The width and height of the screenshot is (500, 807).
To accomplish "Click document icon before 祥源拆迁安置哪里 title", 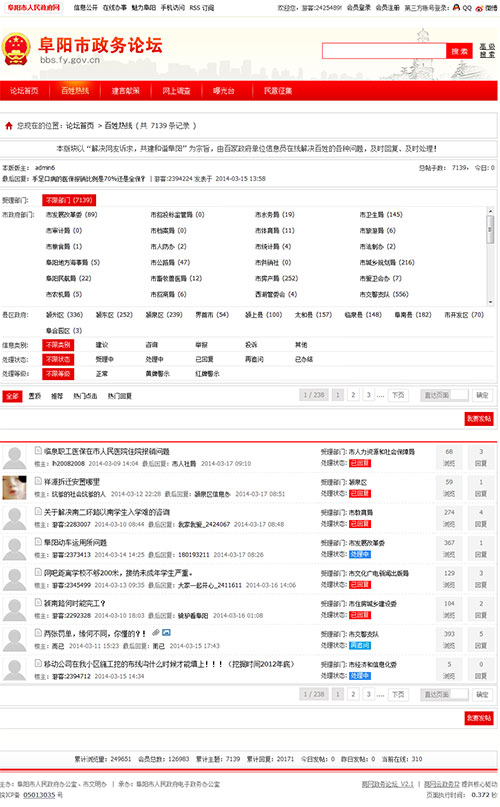I will (x=38, y=481).
